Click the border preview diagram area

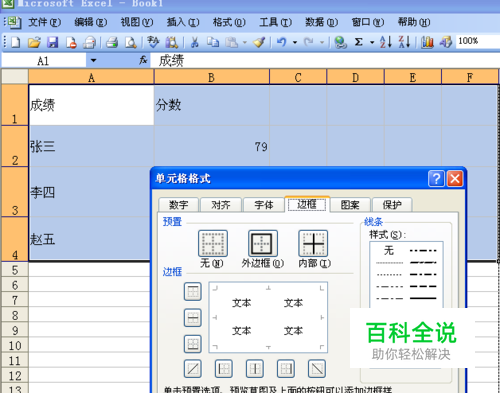[268, 317]
